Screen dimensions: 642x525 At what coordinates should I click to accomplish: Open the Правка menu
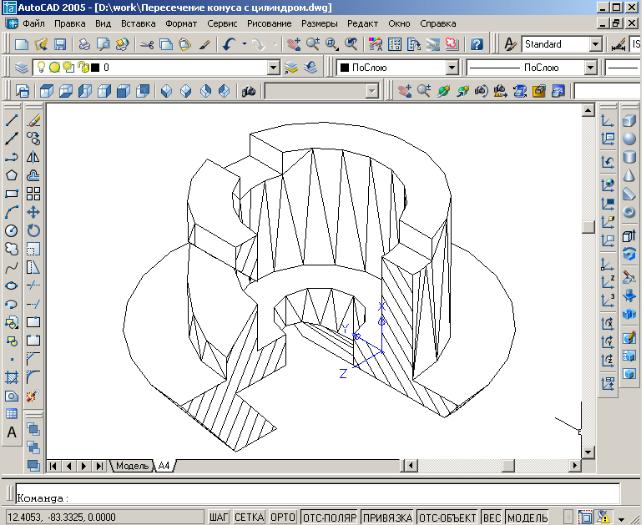click(70, 23)
